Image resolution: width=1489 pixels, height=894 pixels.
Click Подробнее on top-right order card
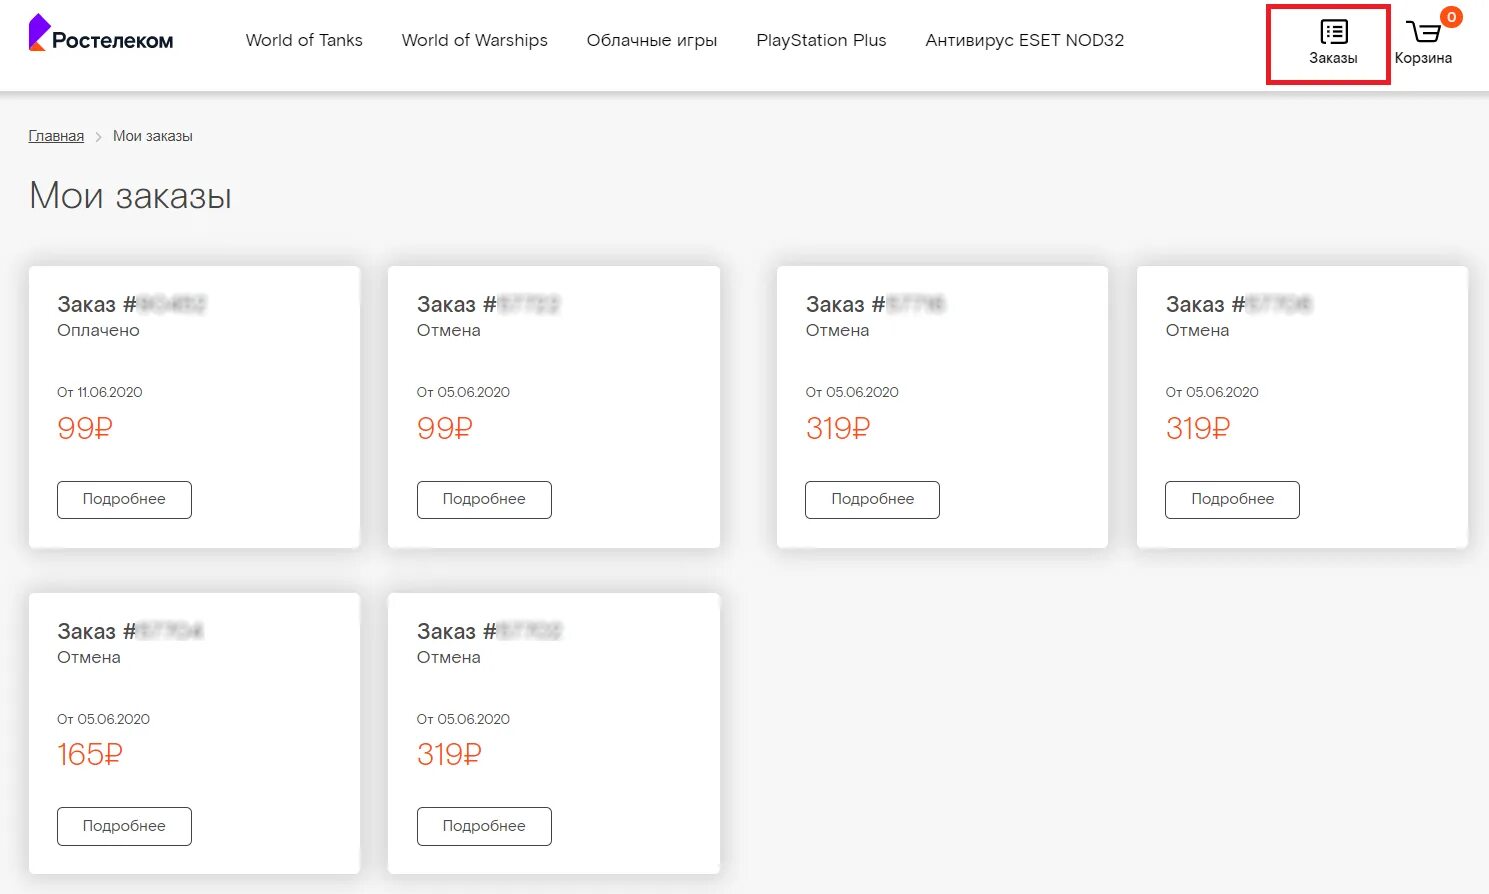1232,499
